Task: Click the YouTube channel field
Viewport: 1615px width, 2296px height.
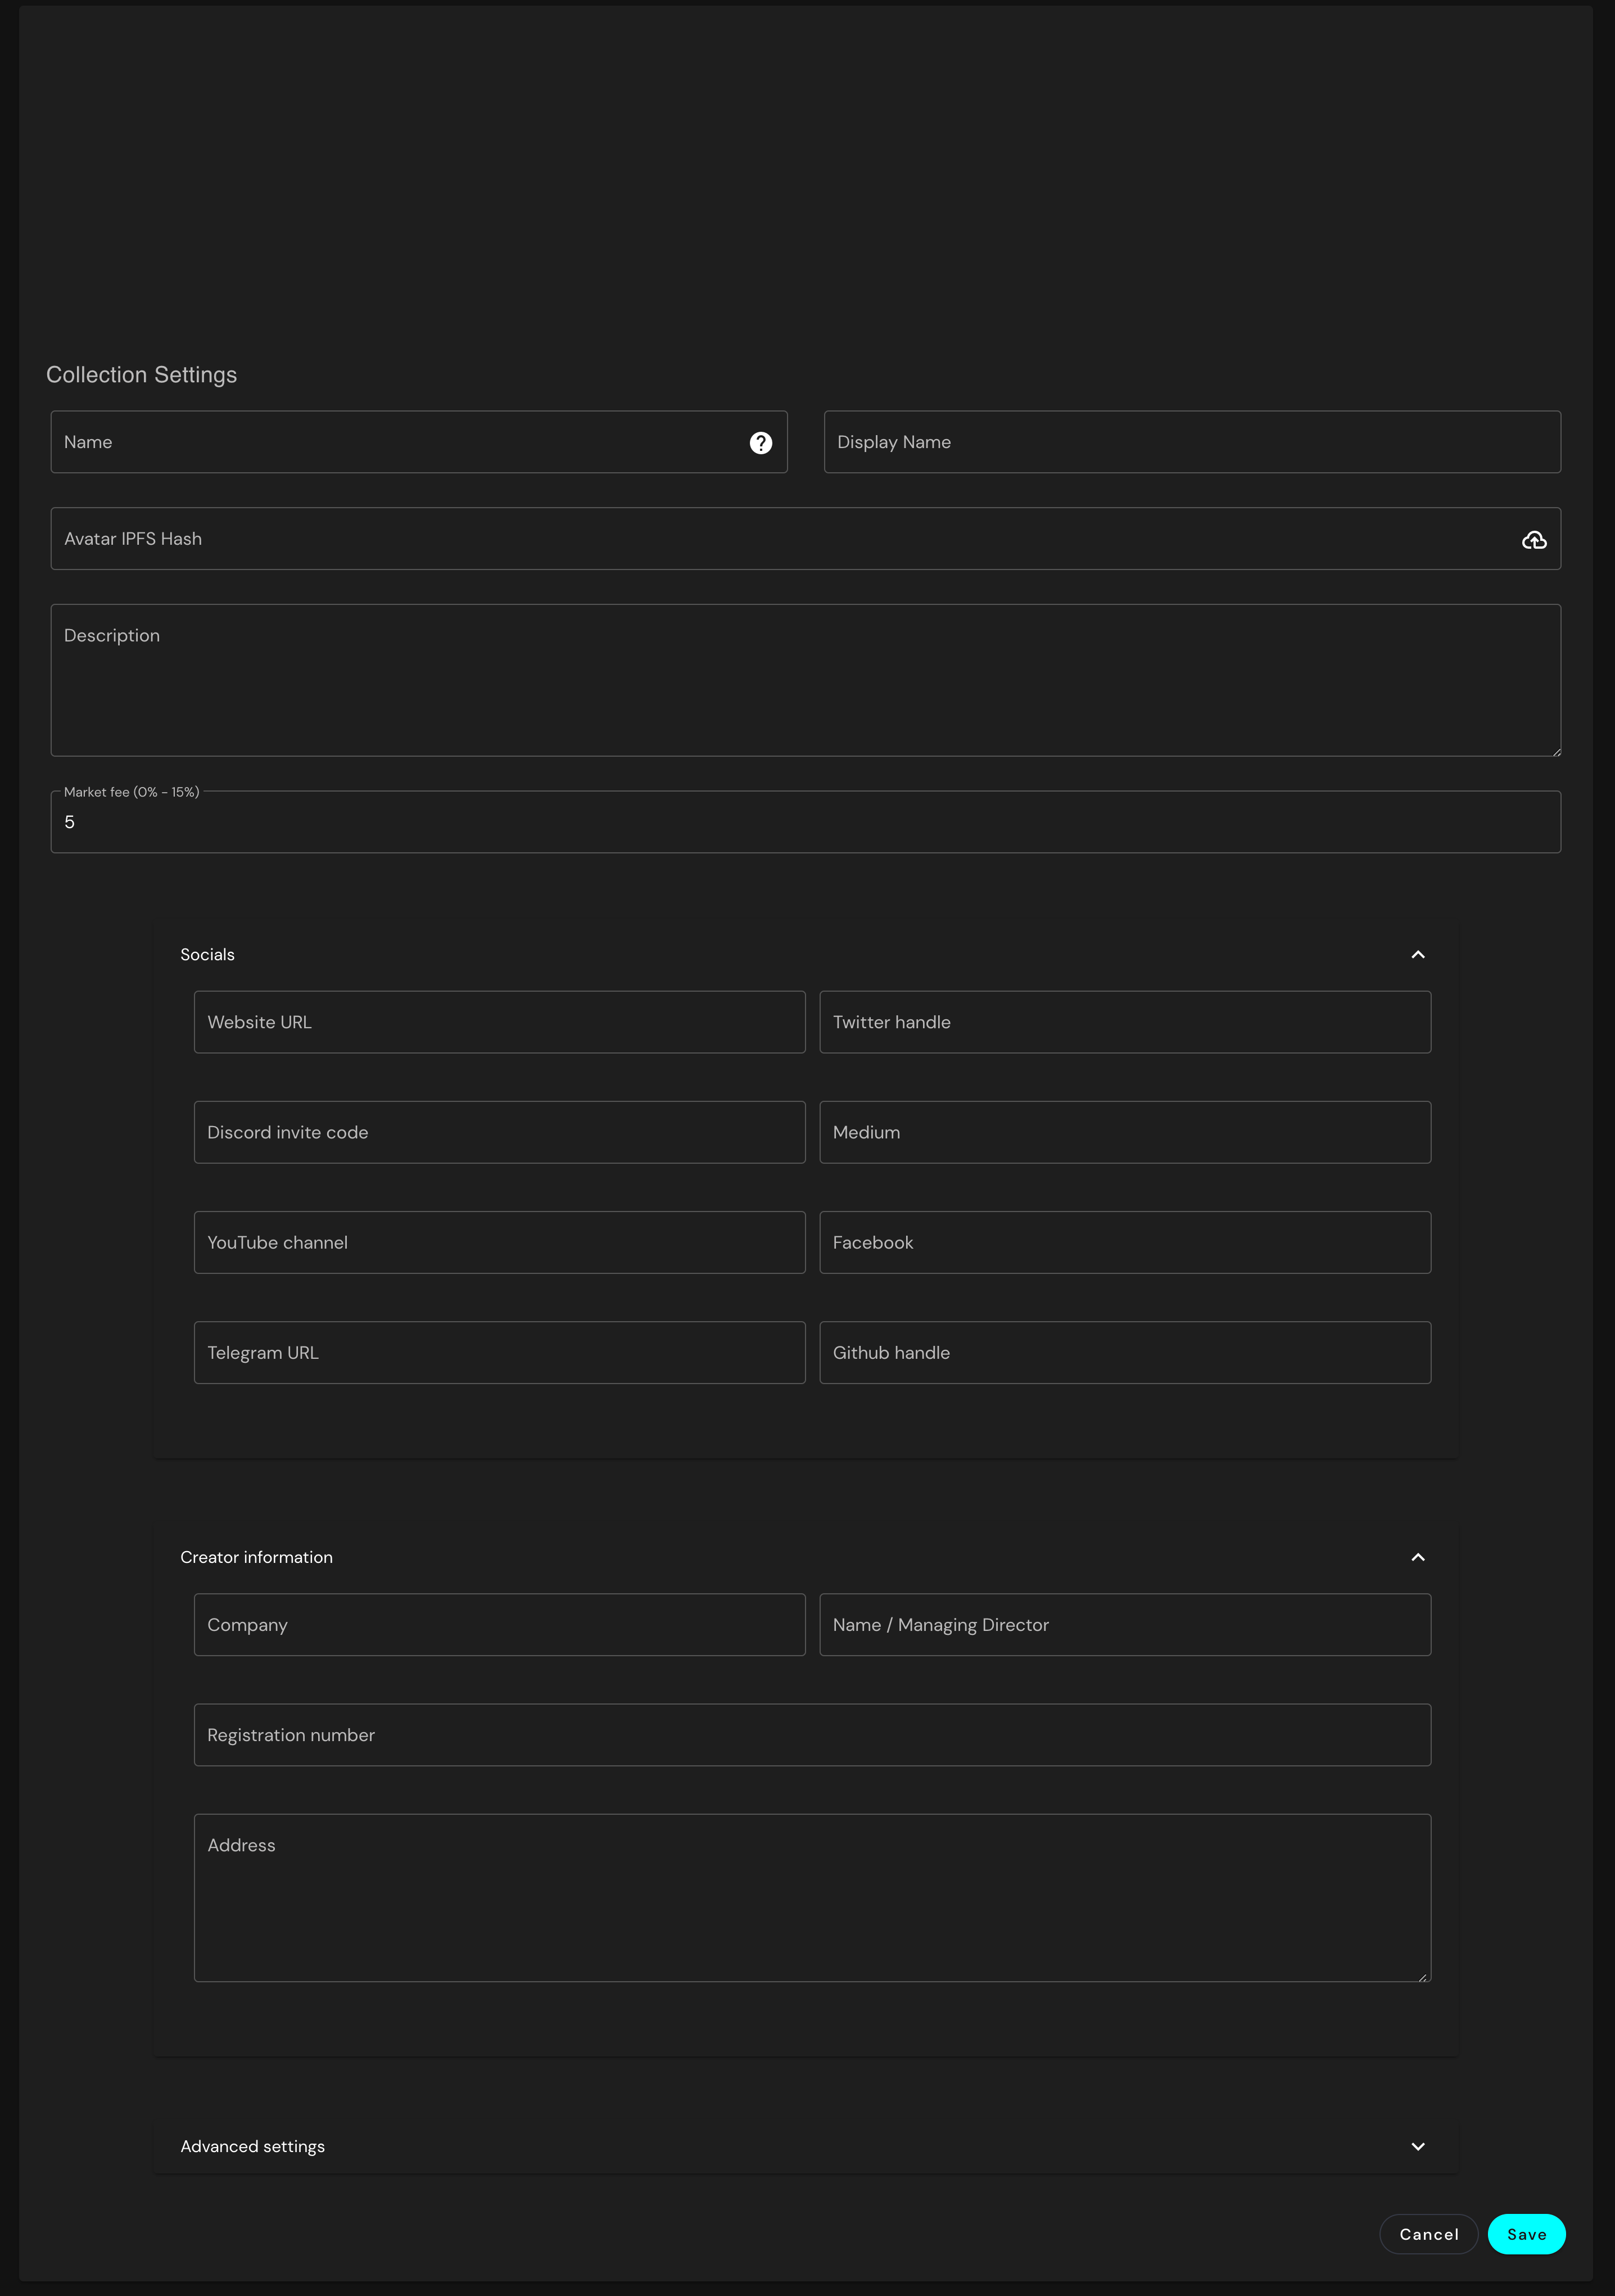Action: pos(499,1242)
